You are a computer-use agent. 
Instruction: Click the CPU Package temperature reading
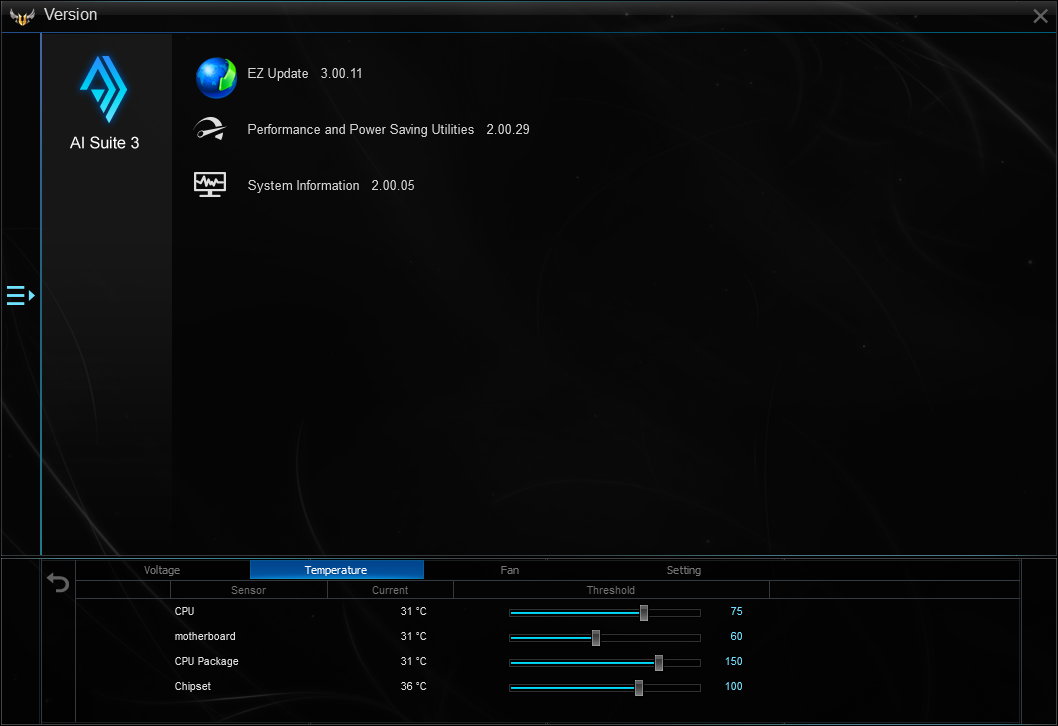pos(414,661)
